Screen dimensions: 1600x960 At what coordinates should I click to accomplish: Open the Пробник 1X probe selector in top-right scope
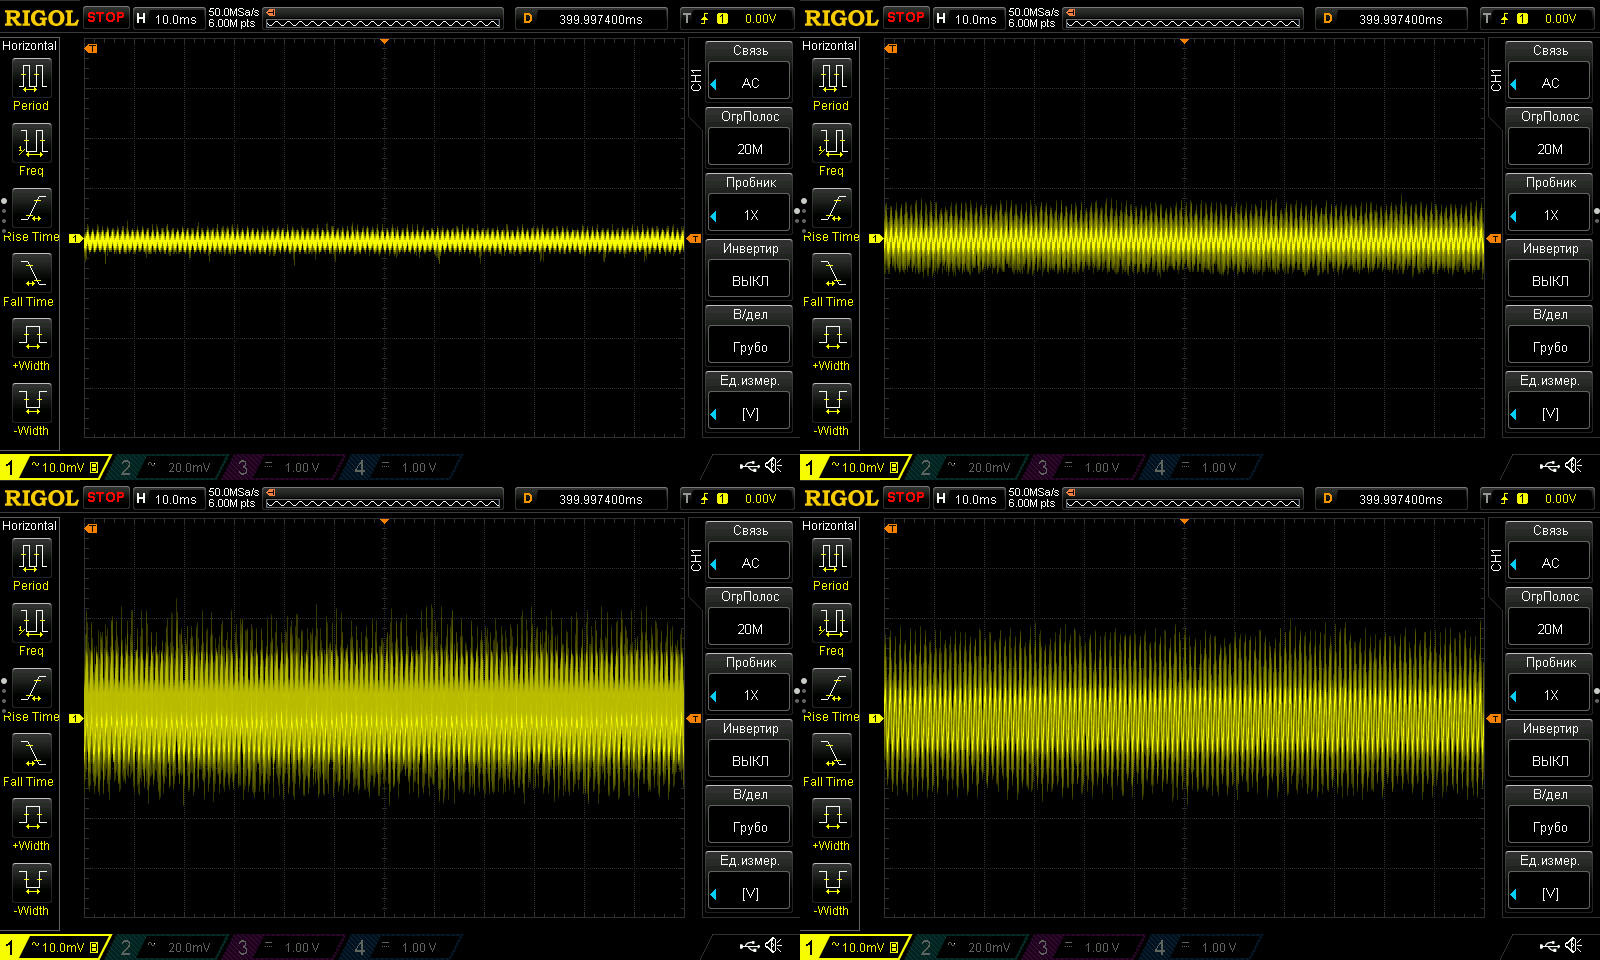pyautogui.click(x=1550, y=215)
